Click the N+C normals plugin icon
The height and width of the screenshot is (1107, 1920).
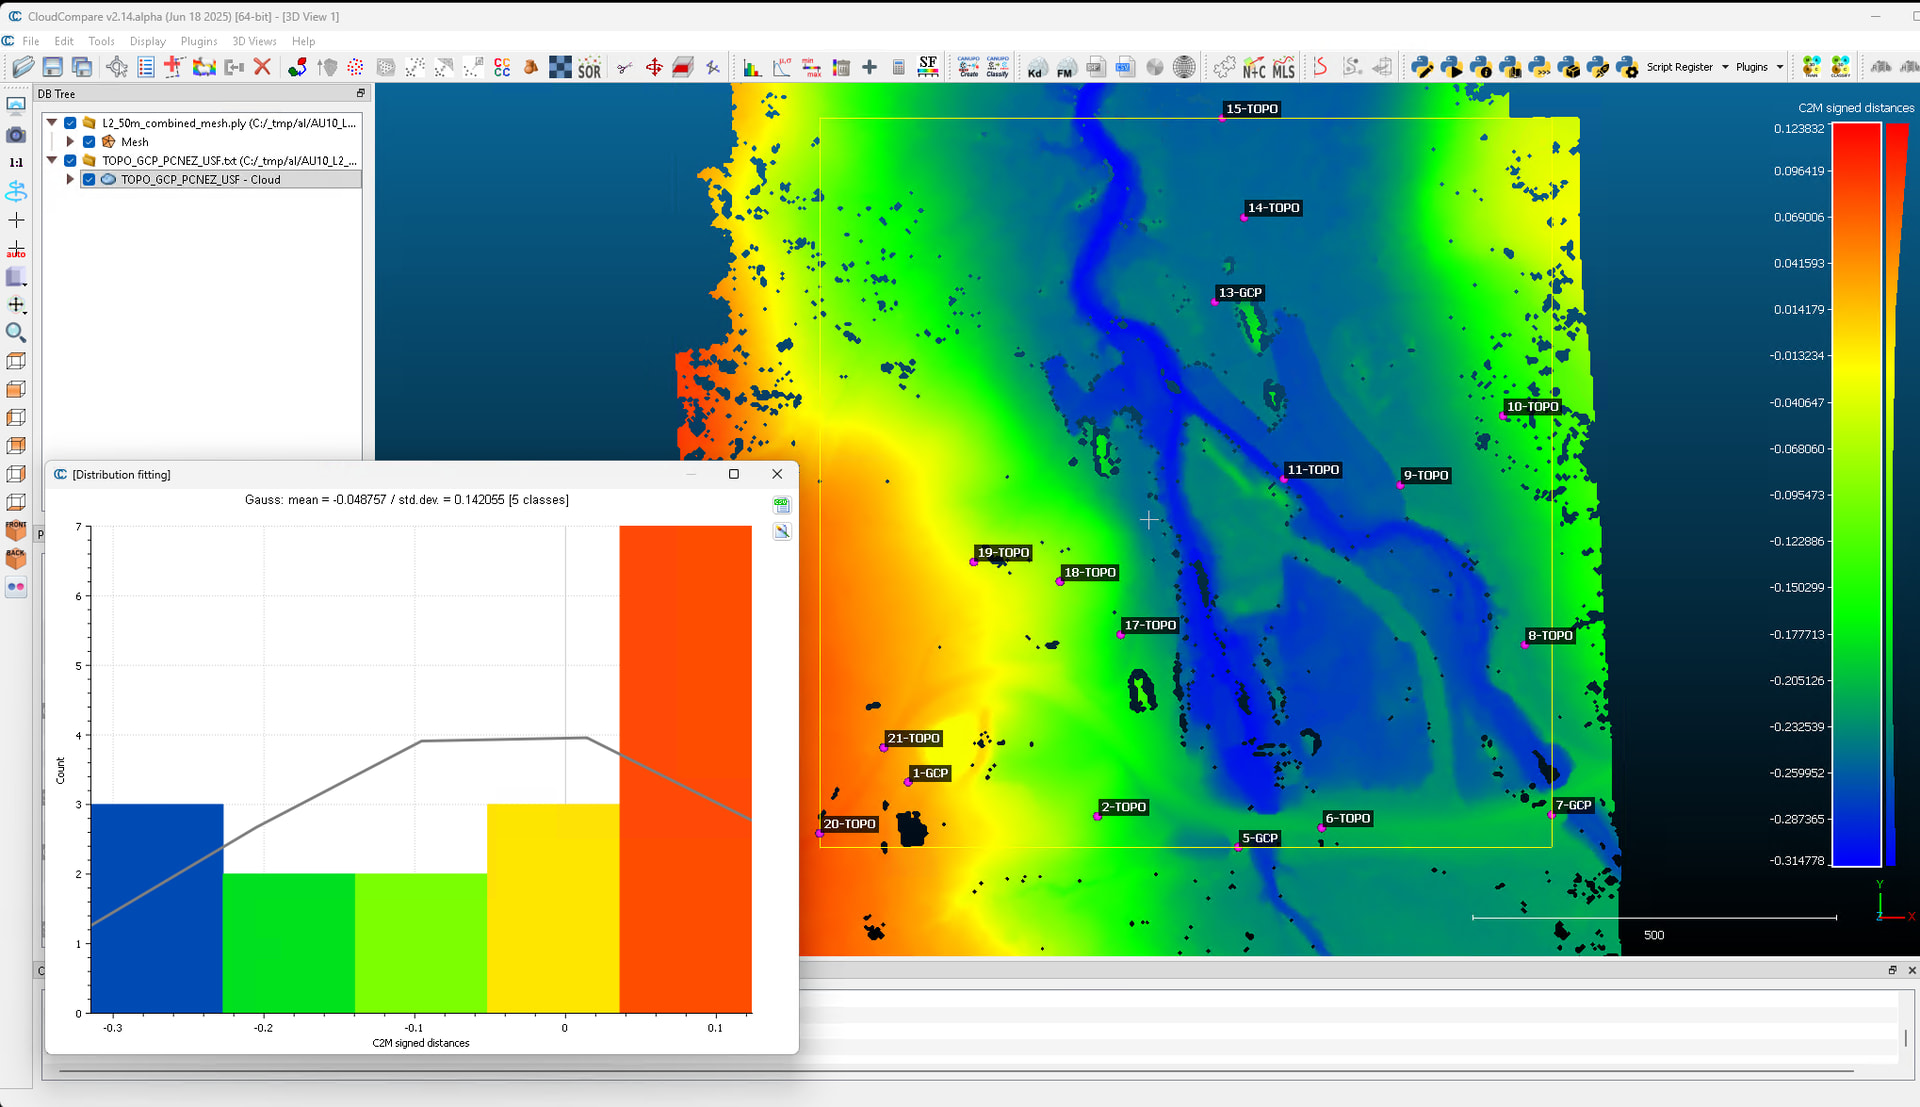pyautogui.click(x=1254, y=67)
